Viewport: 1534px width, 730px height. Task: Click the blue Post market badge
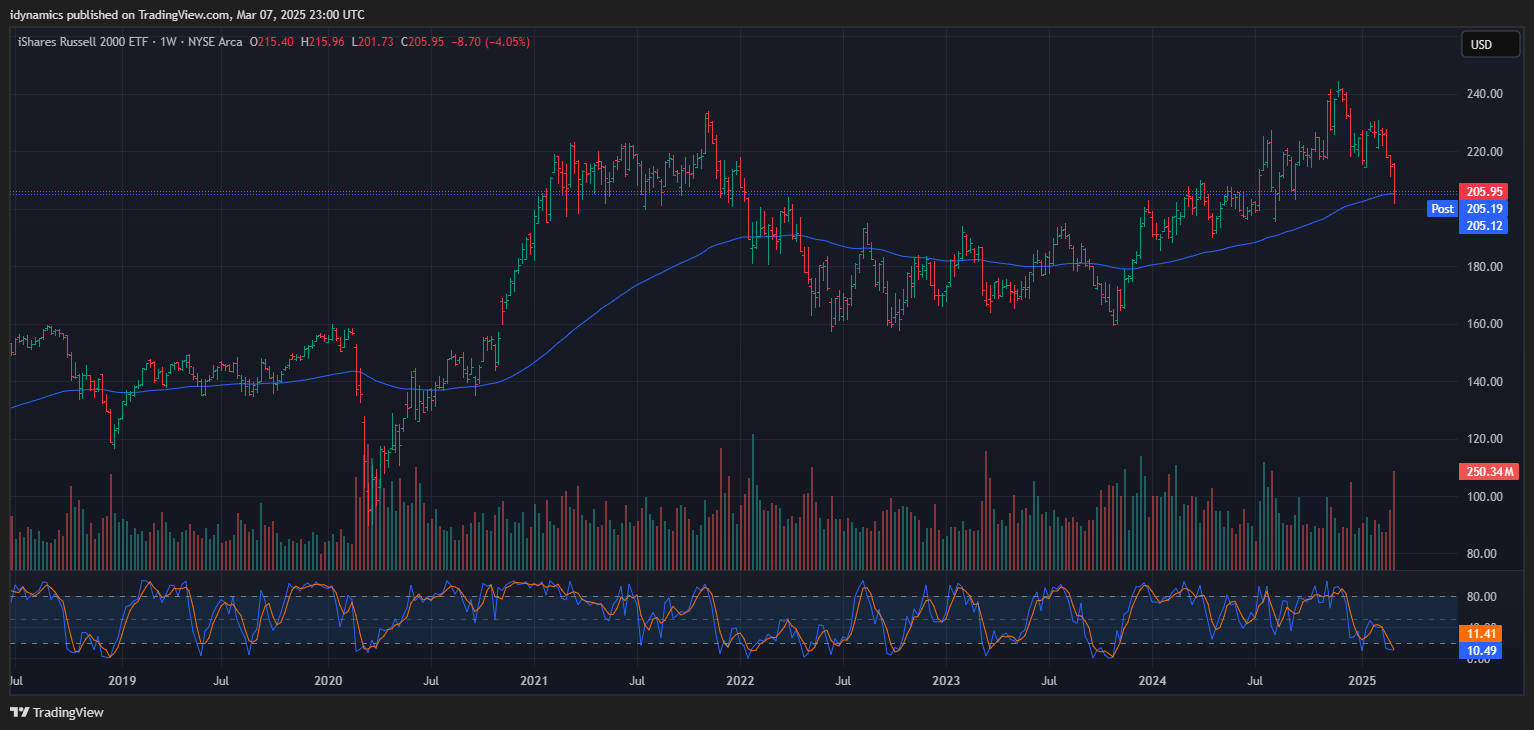click(x=1441, y=209)
